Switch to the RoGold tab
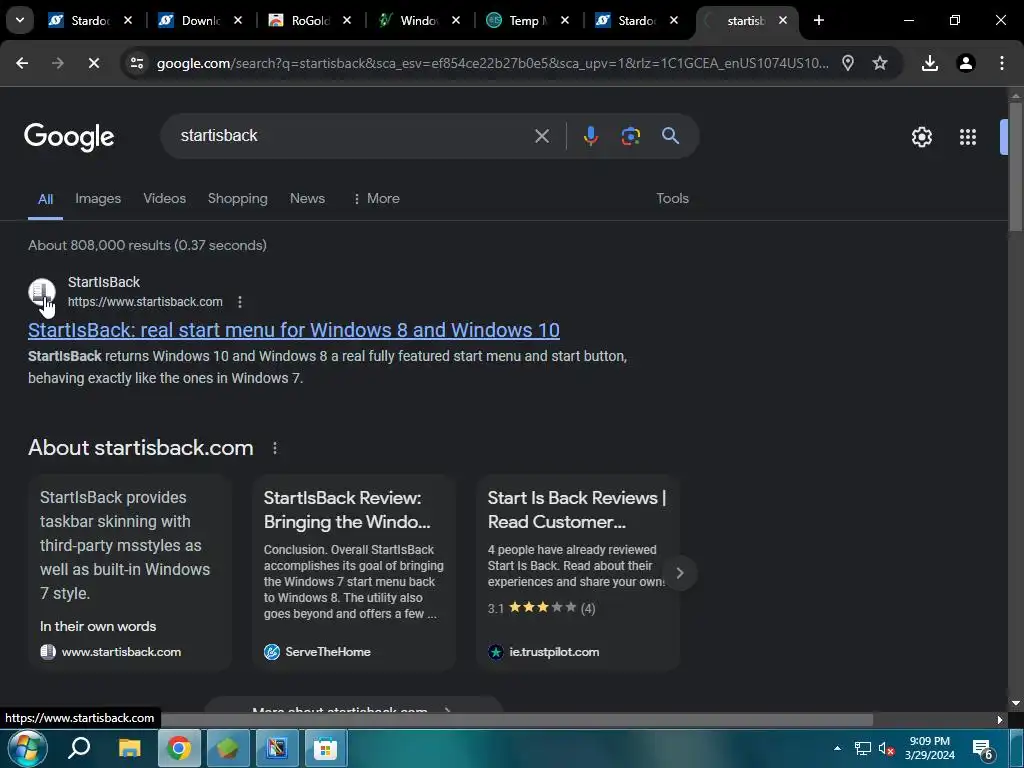Image resolution: width=1024 pixels, height=768 pixels. coord(309,20)
